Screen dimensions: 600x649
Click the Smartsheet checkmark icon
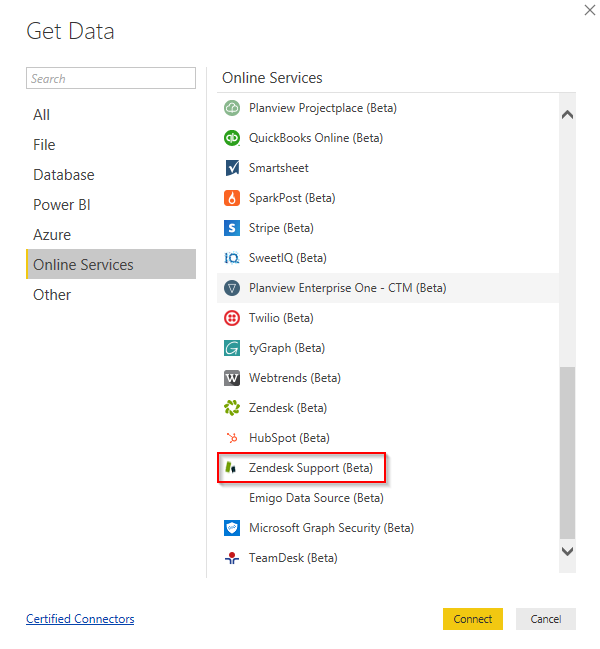232,168
